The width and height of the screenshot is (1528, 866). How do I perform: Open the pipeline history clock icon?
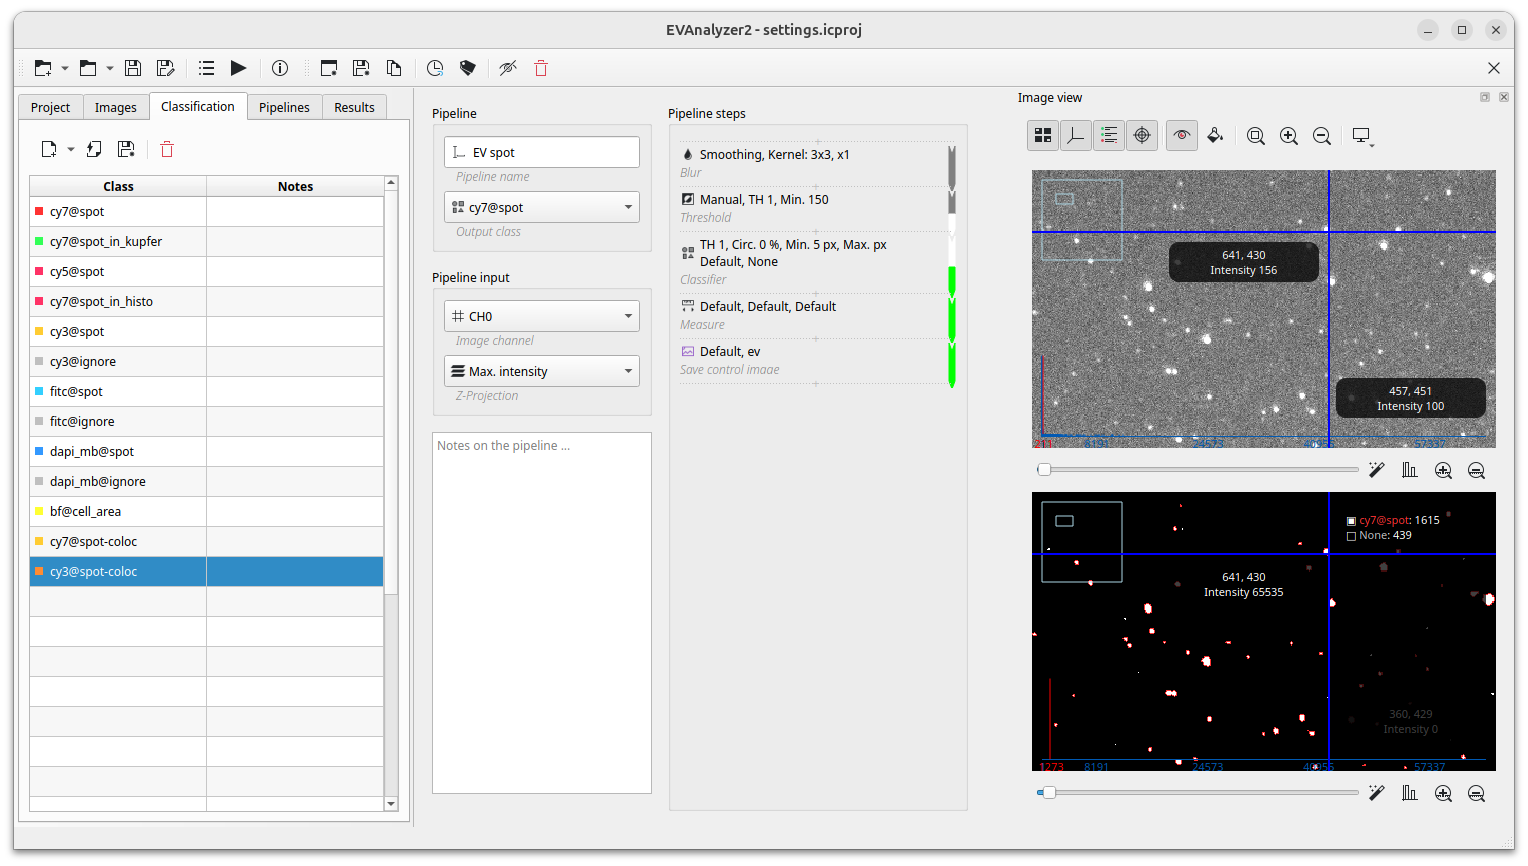pos(435,68)
